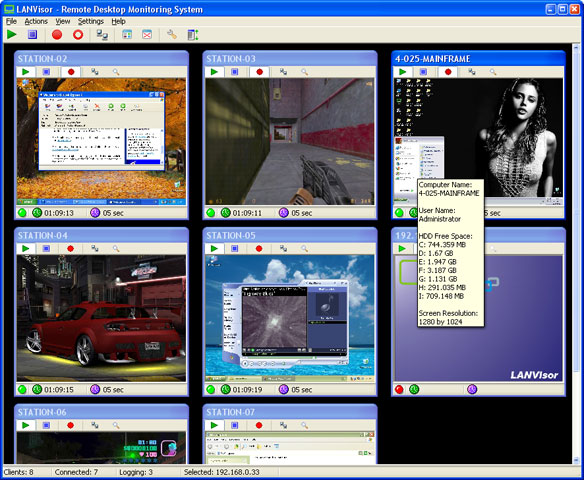This screenshot has width=584, height=480.
Task: Click the vertical scrollbar of monitoring area
Action: pyautogui.click(x=577, y=254)
